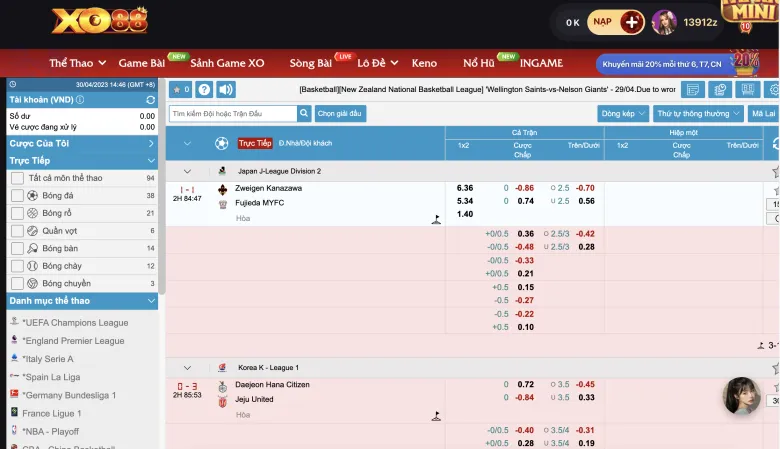780x449 pixels.
Task: Refresh account balance icon
Action: coord(150,100)
